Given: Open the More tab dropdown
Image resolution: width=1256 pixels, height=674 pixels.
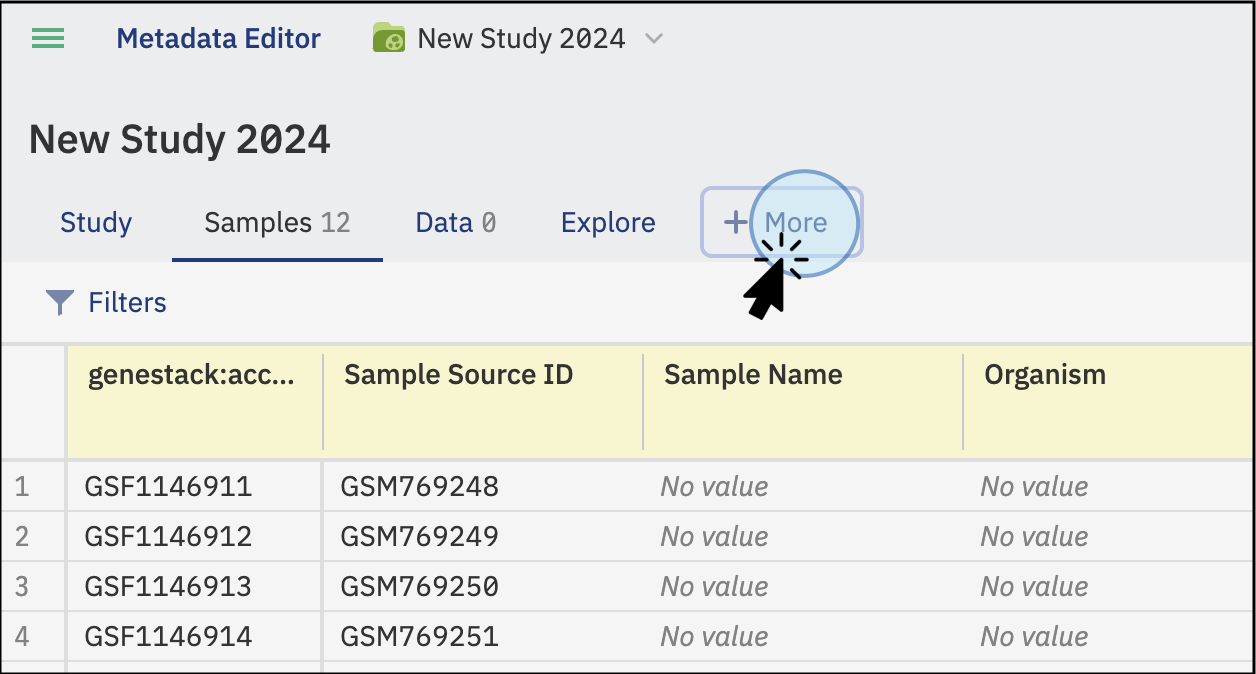Looking at the screenshot, I should (782, 222).
